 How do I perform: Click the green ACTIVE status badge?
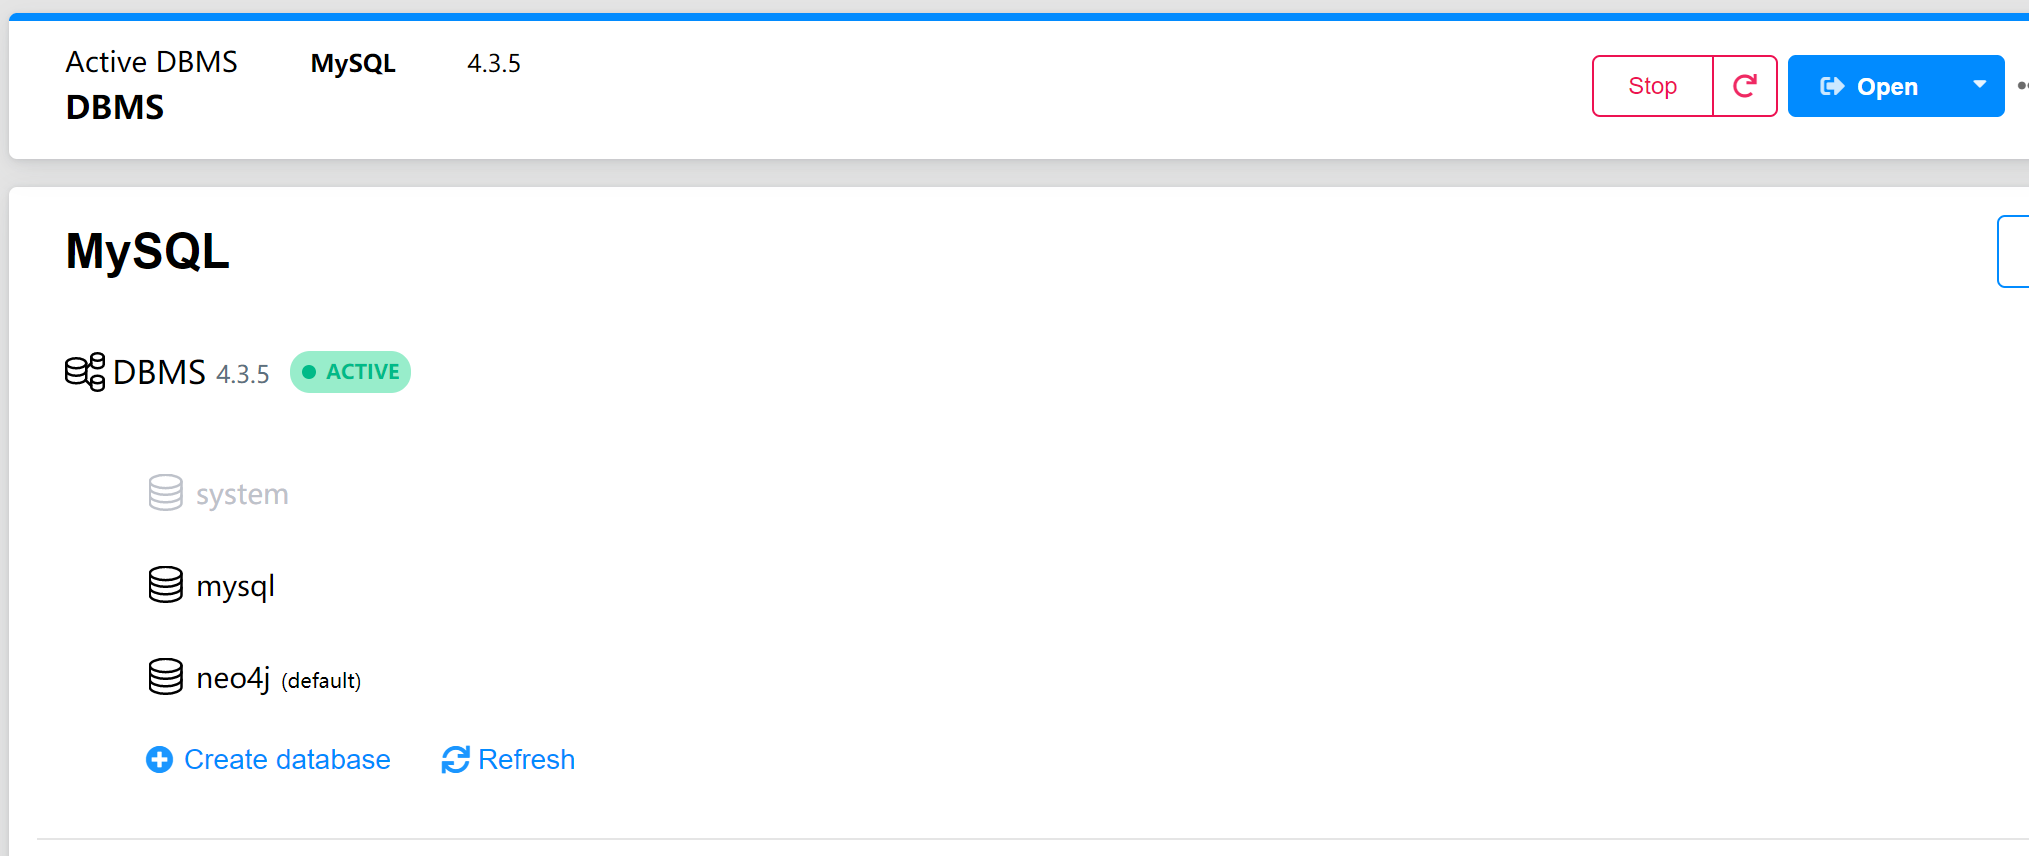pyautogui.click(x=351, y=372)
